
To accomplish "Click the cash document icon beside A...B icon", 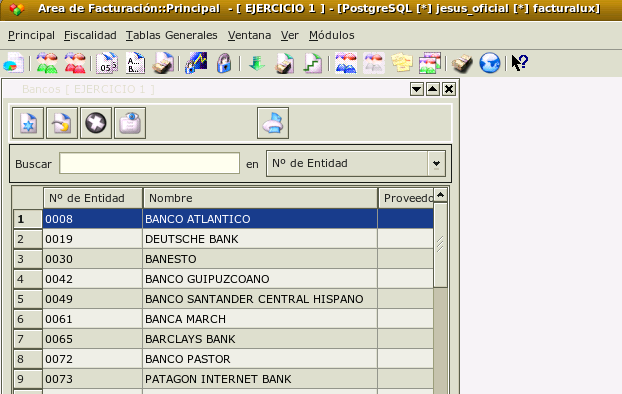I will (x=163, y=63).
